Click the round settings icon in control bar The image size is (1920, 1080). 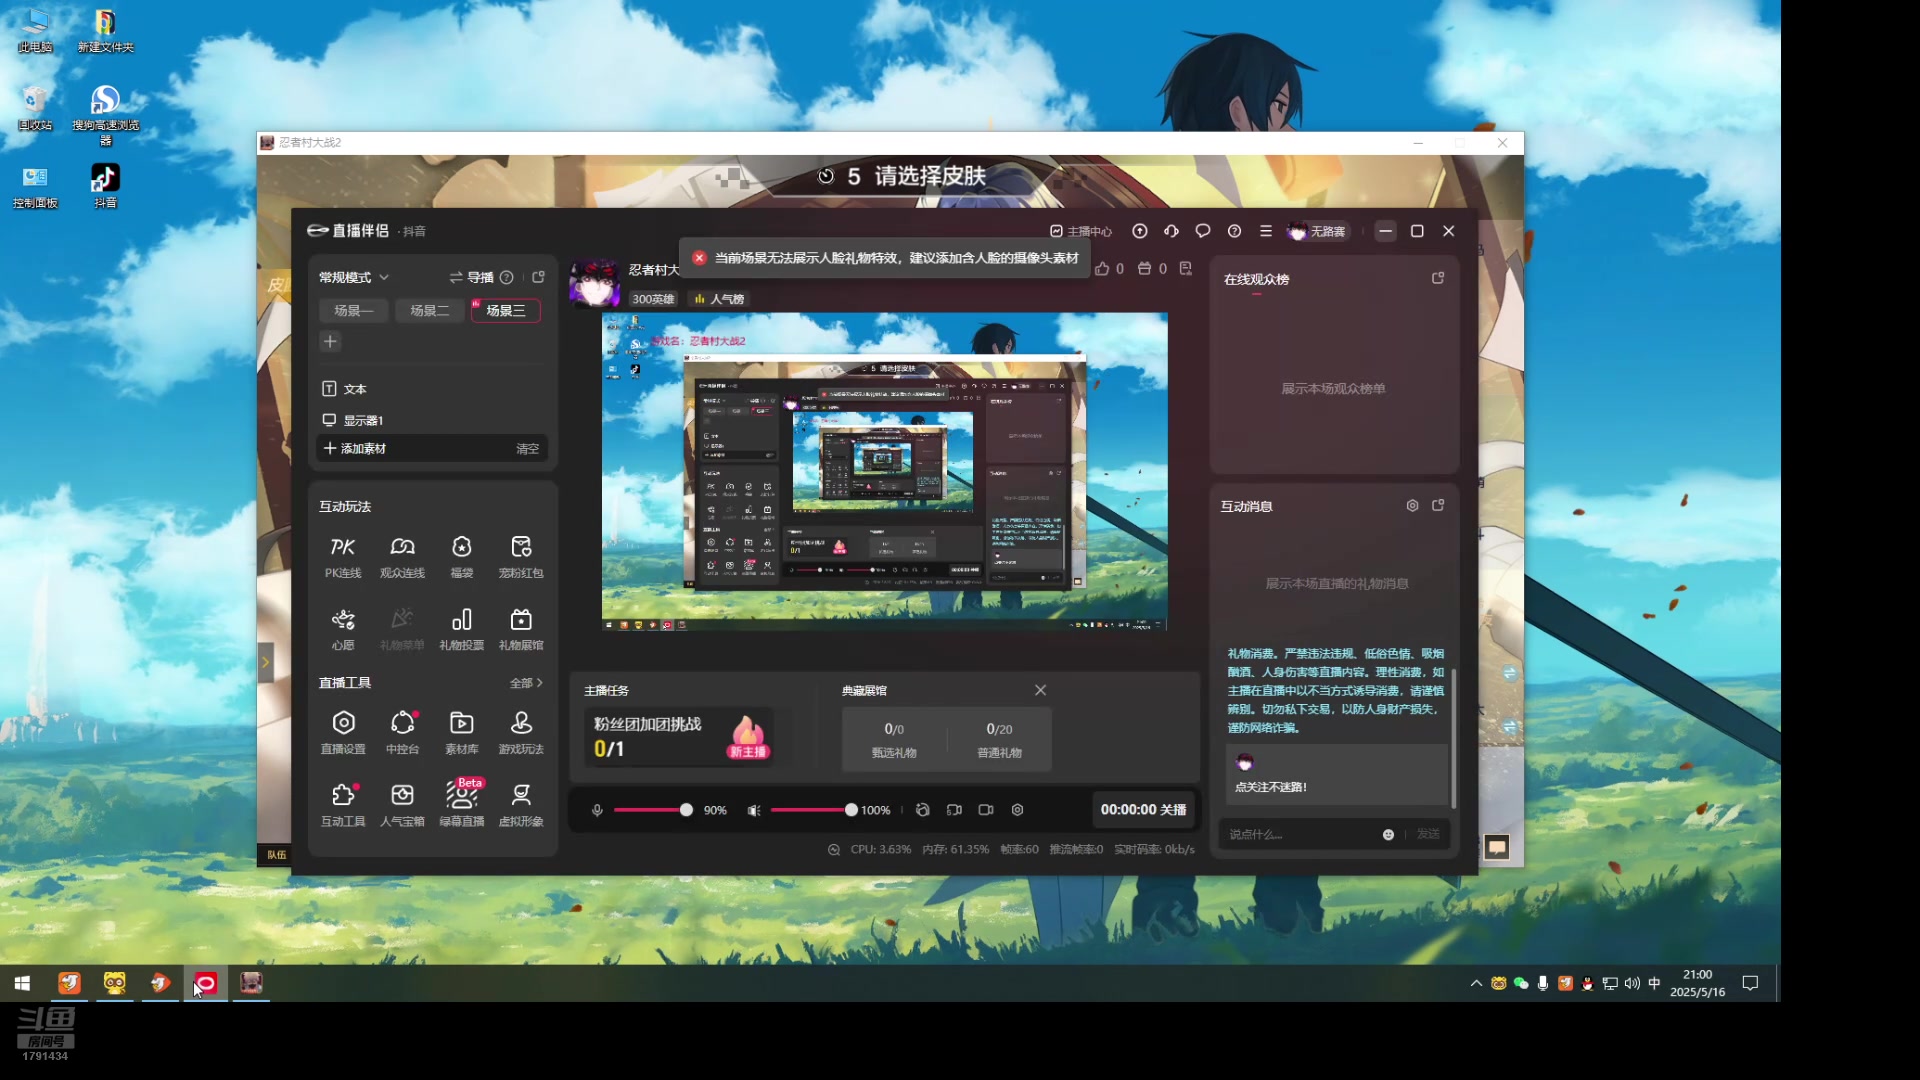pos(1017,810)
